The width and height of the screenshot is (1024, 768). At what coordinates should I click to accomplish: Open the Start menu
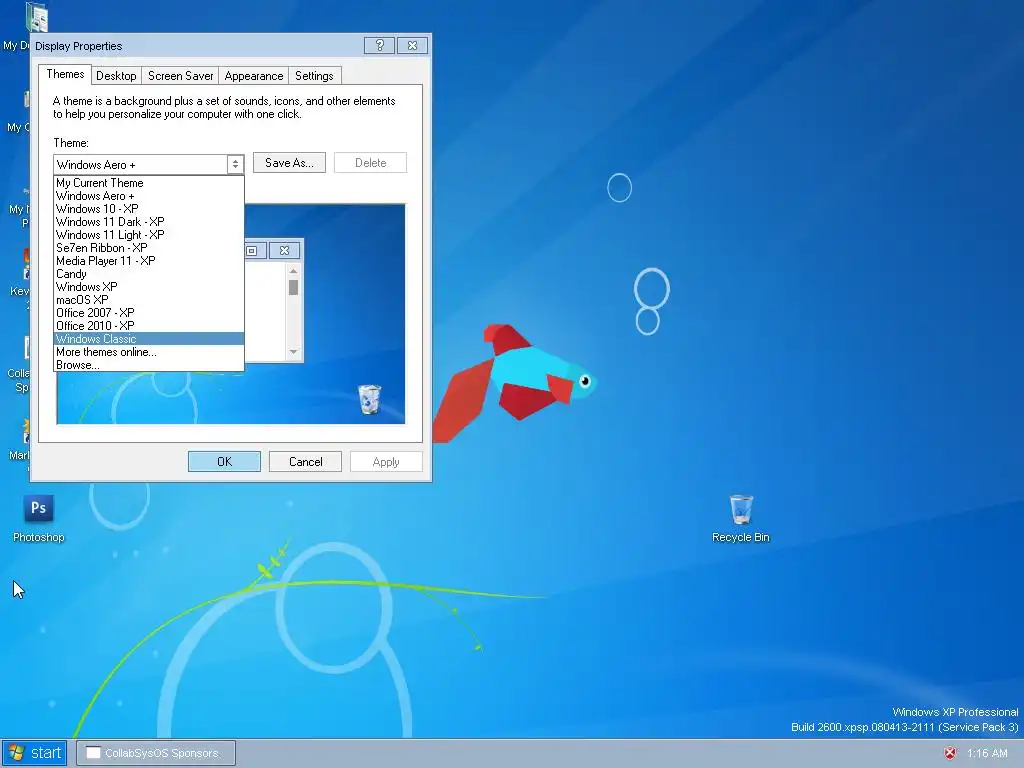[x=37, y=753]
